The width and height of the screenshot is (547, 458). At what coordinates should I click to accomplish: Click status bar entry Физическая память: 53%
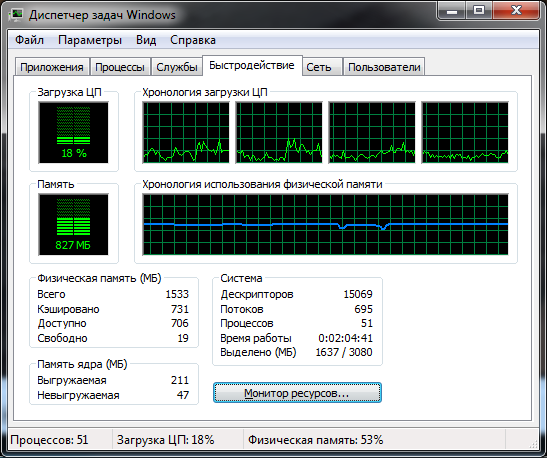[315, 440]
